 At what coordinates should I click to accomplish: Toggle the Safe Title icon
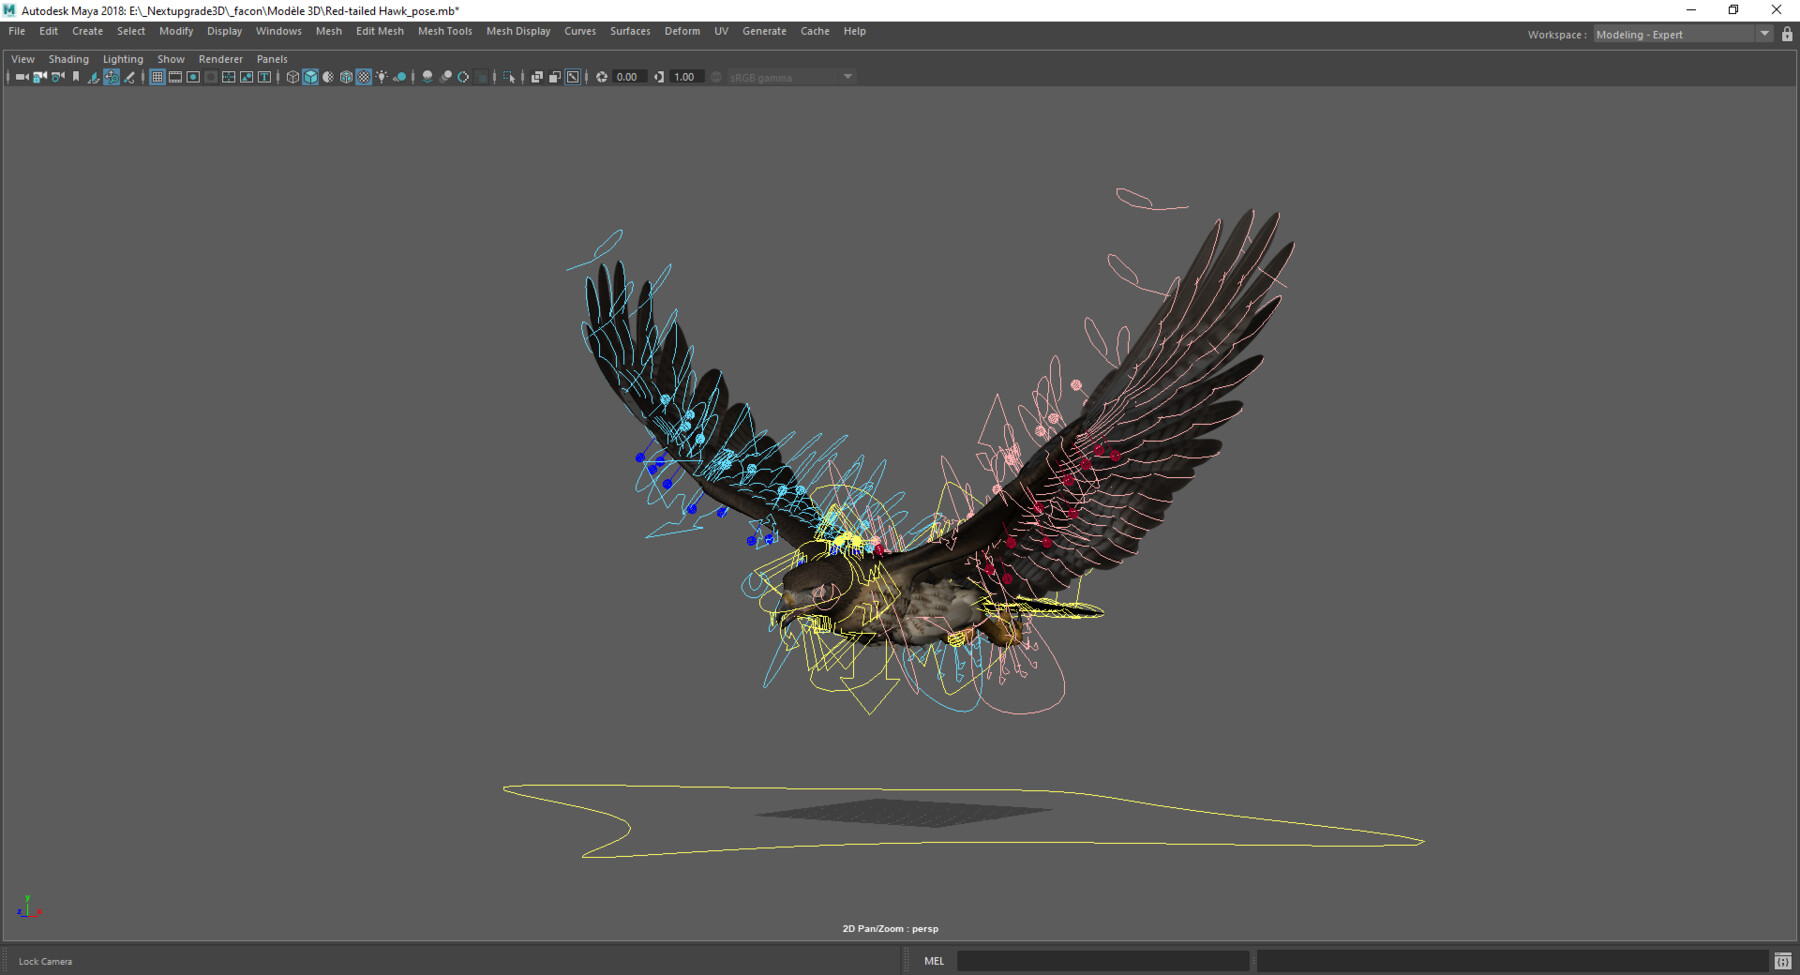[x=264, y=77]
